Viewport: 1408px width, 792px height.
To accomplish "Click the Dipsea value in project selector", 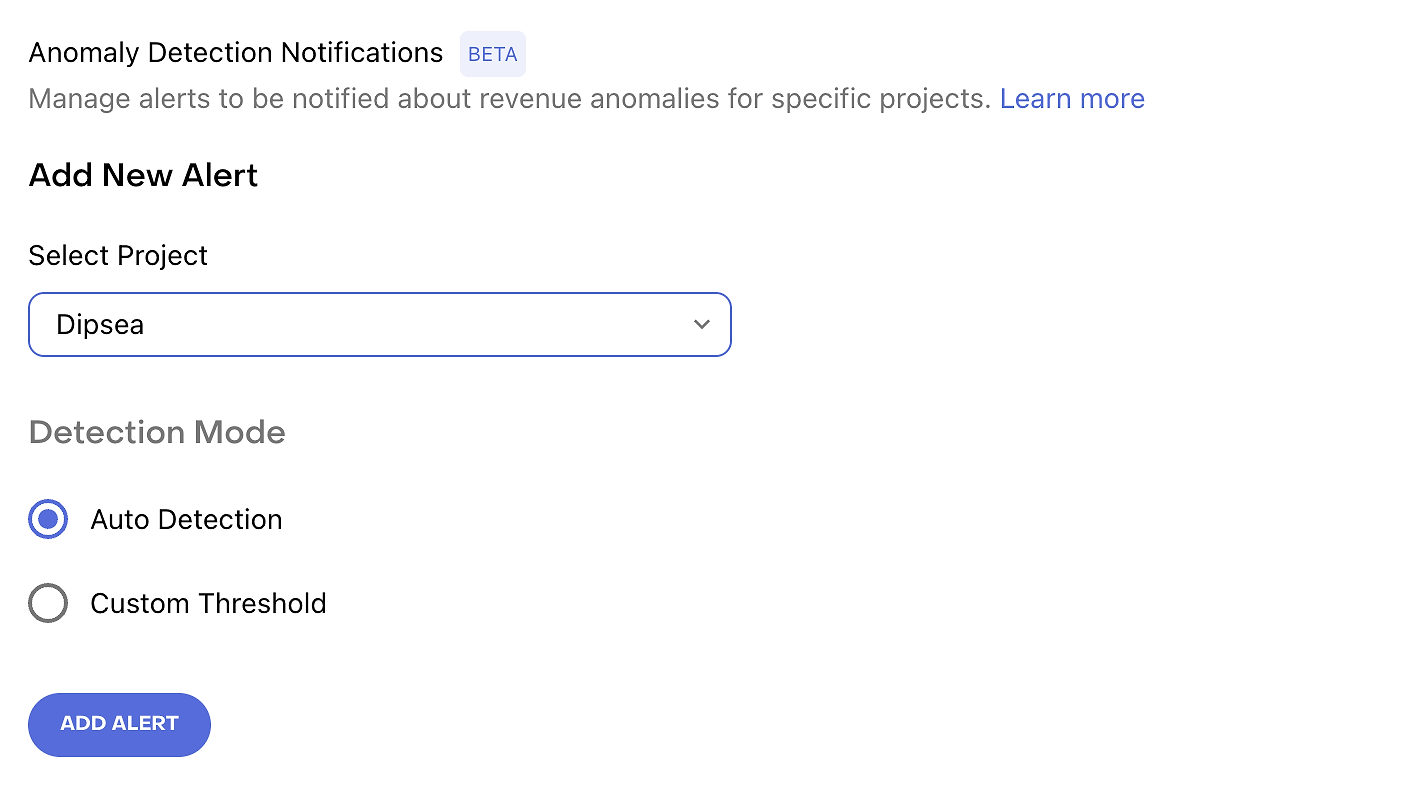I will [x=100, y=325].
